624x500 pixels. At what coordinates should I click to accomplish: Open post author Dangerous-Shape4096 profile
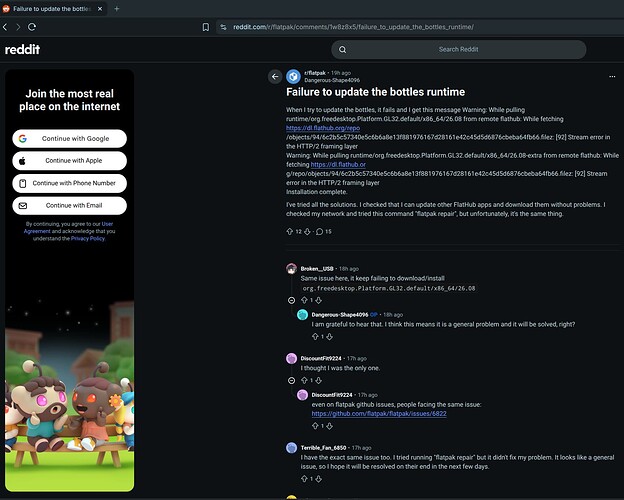tap(332, 80)
